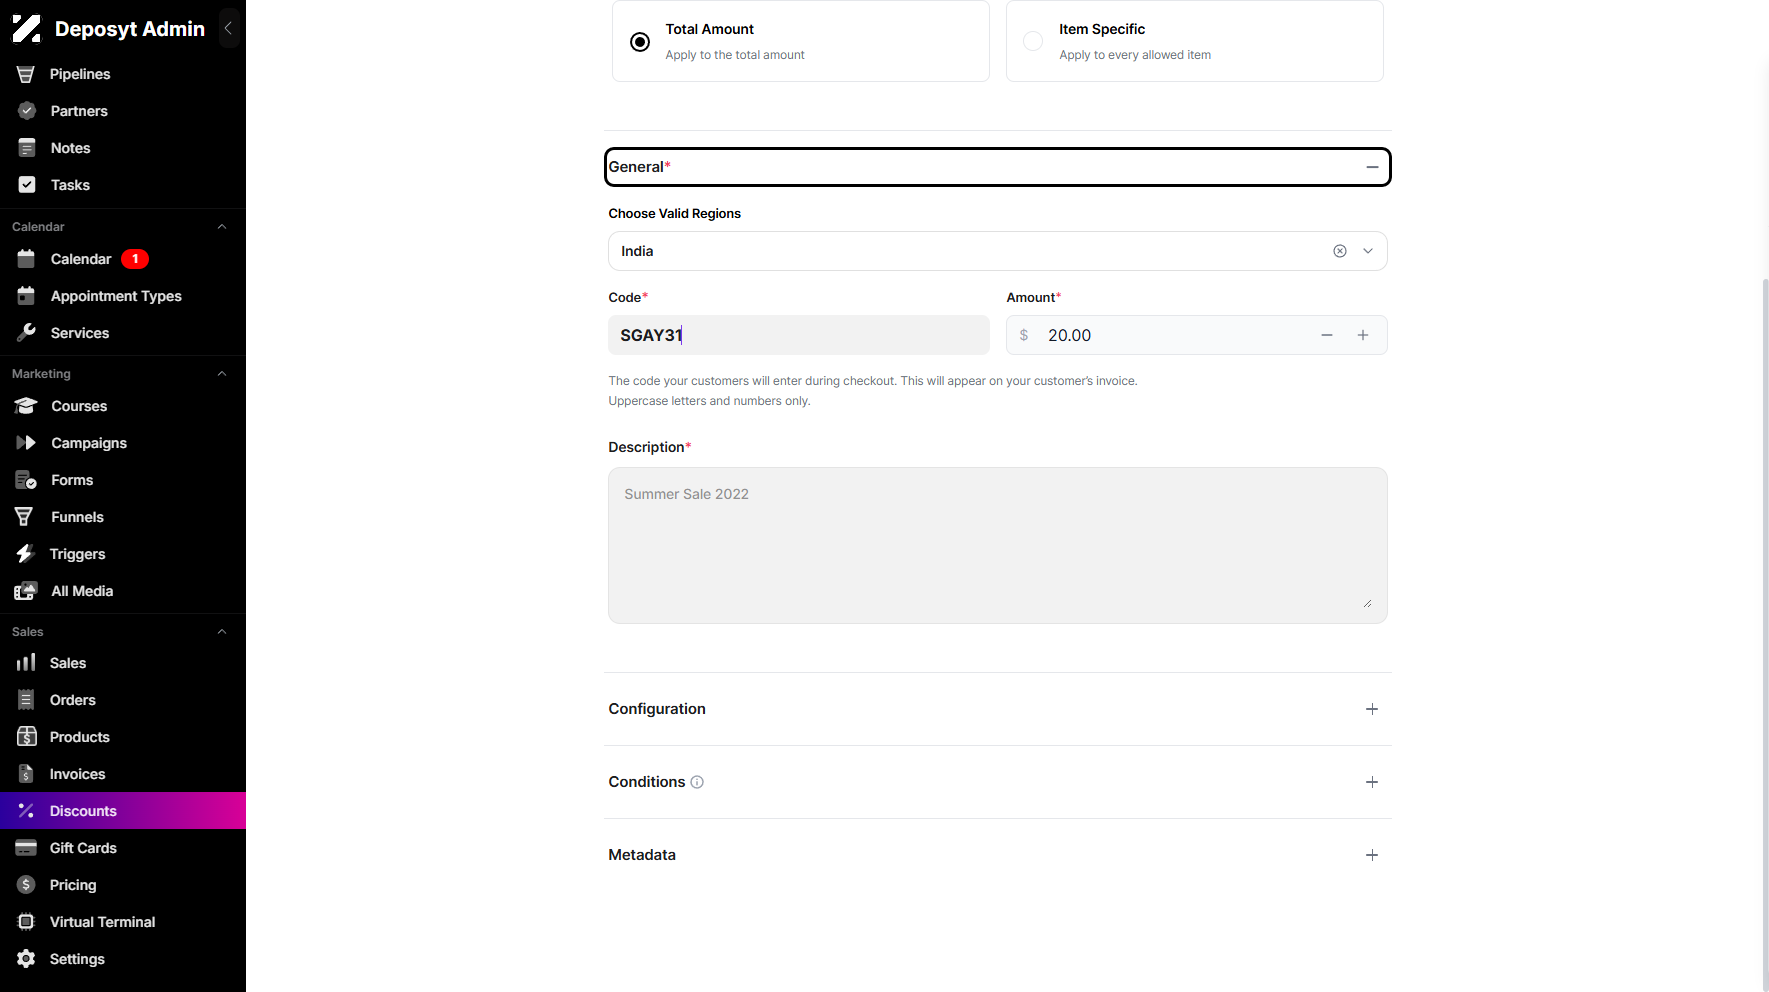The image size is (1769, 992).
Task: Click the Orders list icon
Action: tap(26, 700)
